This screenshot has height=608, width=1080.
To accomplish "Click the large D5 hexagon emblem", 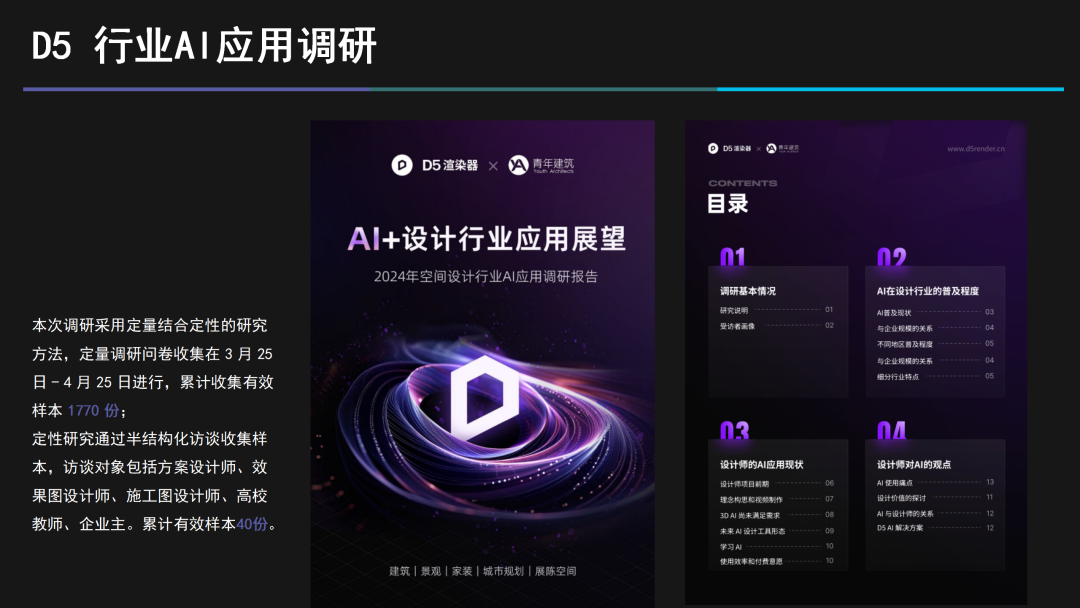I will click(484, 399).
